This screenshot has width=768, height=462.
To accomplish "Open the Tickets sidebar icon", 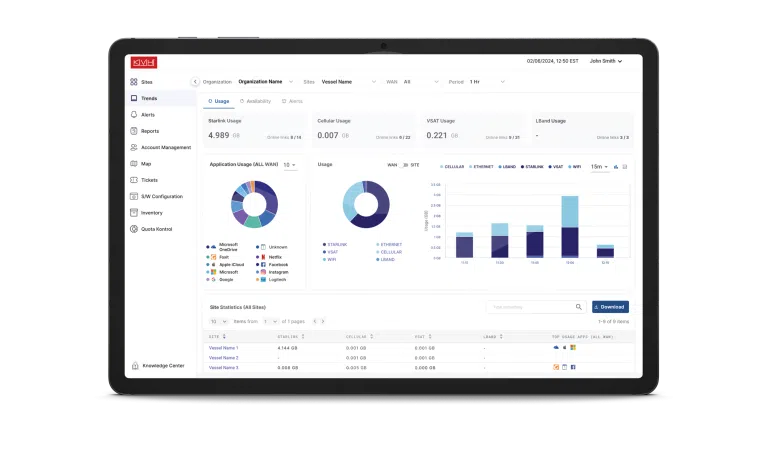I will coord(134,180).
